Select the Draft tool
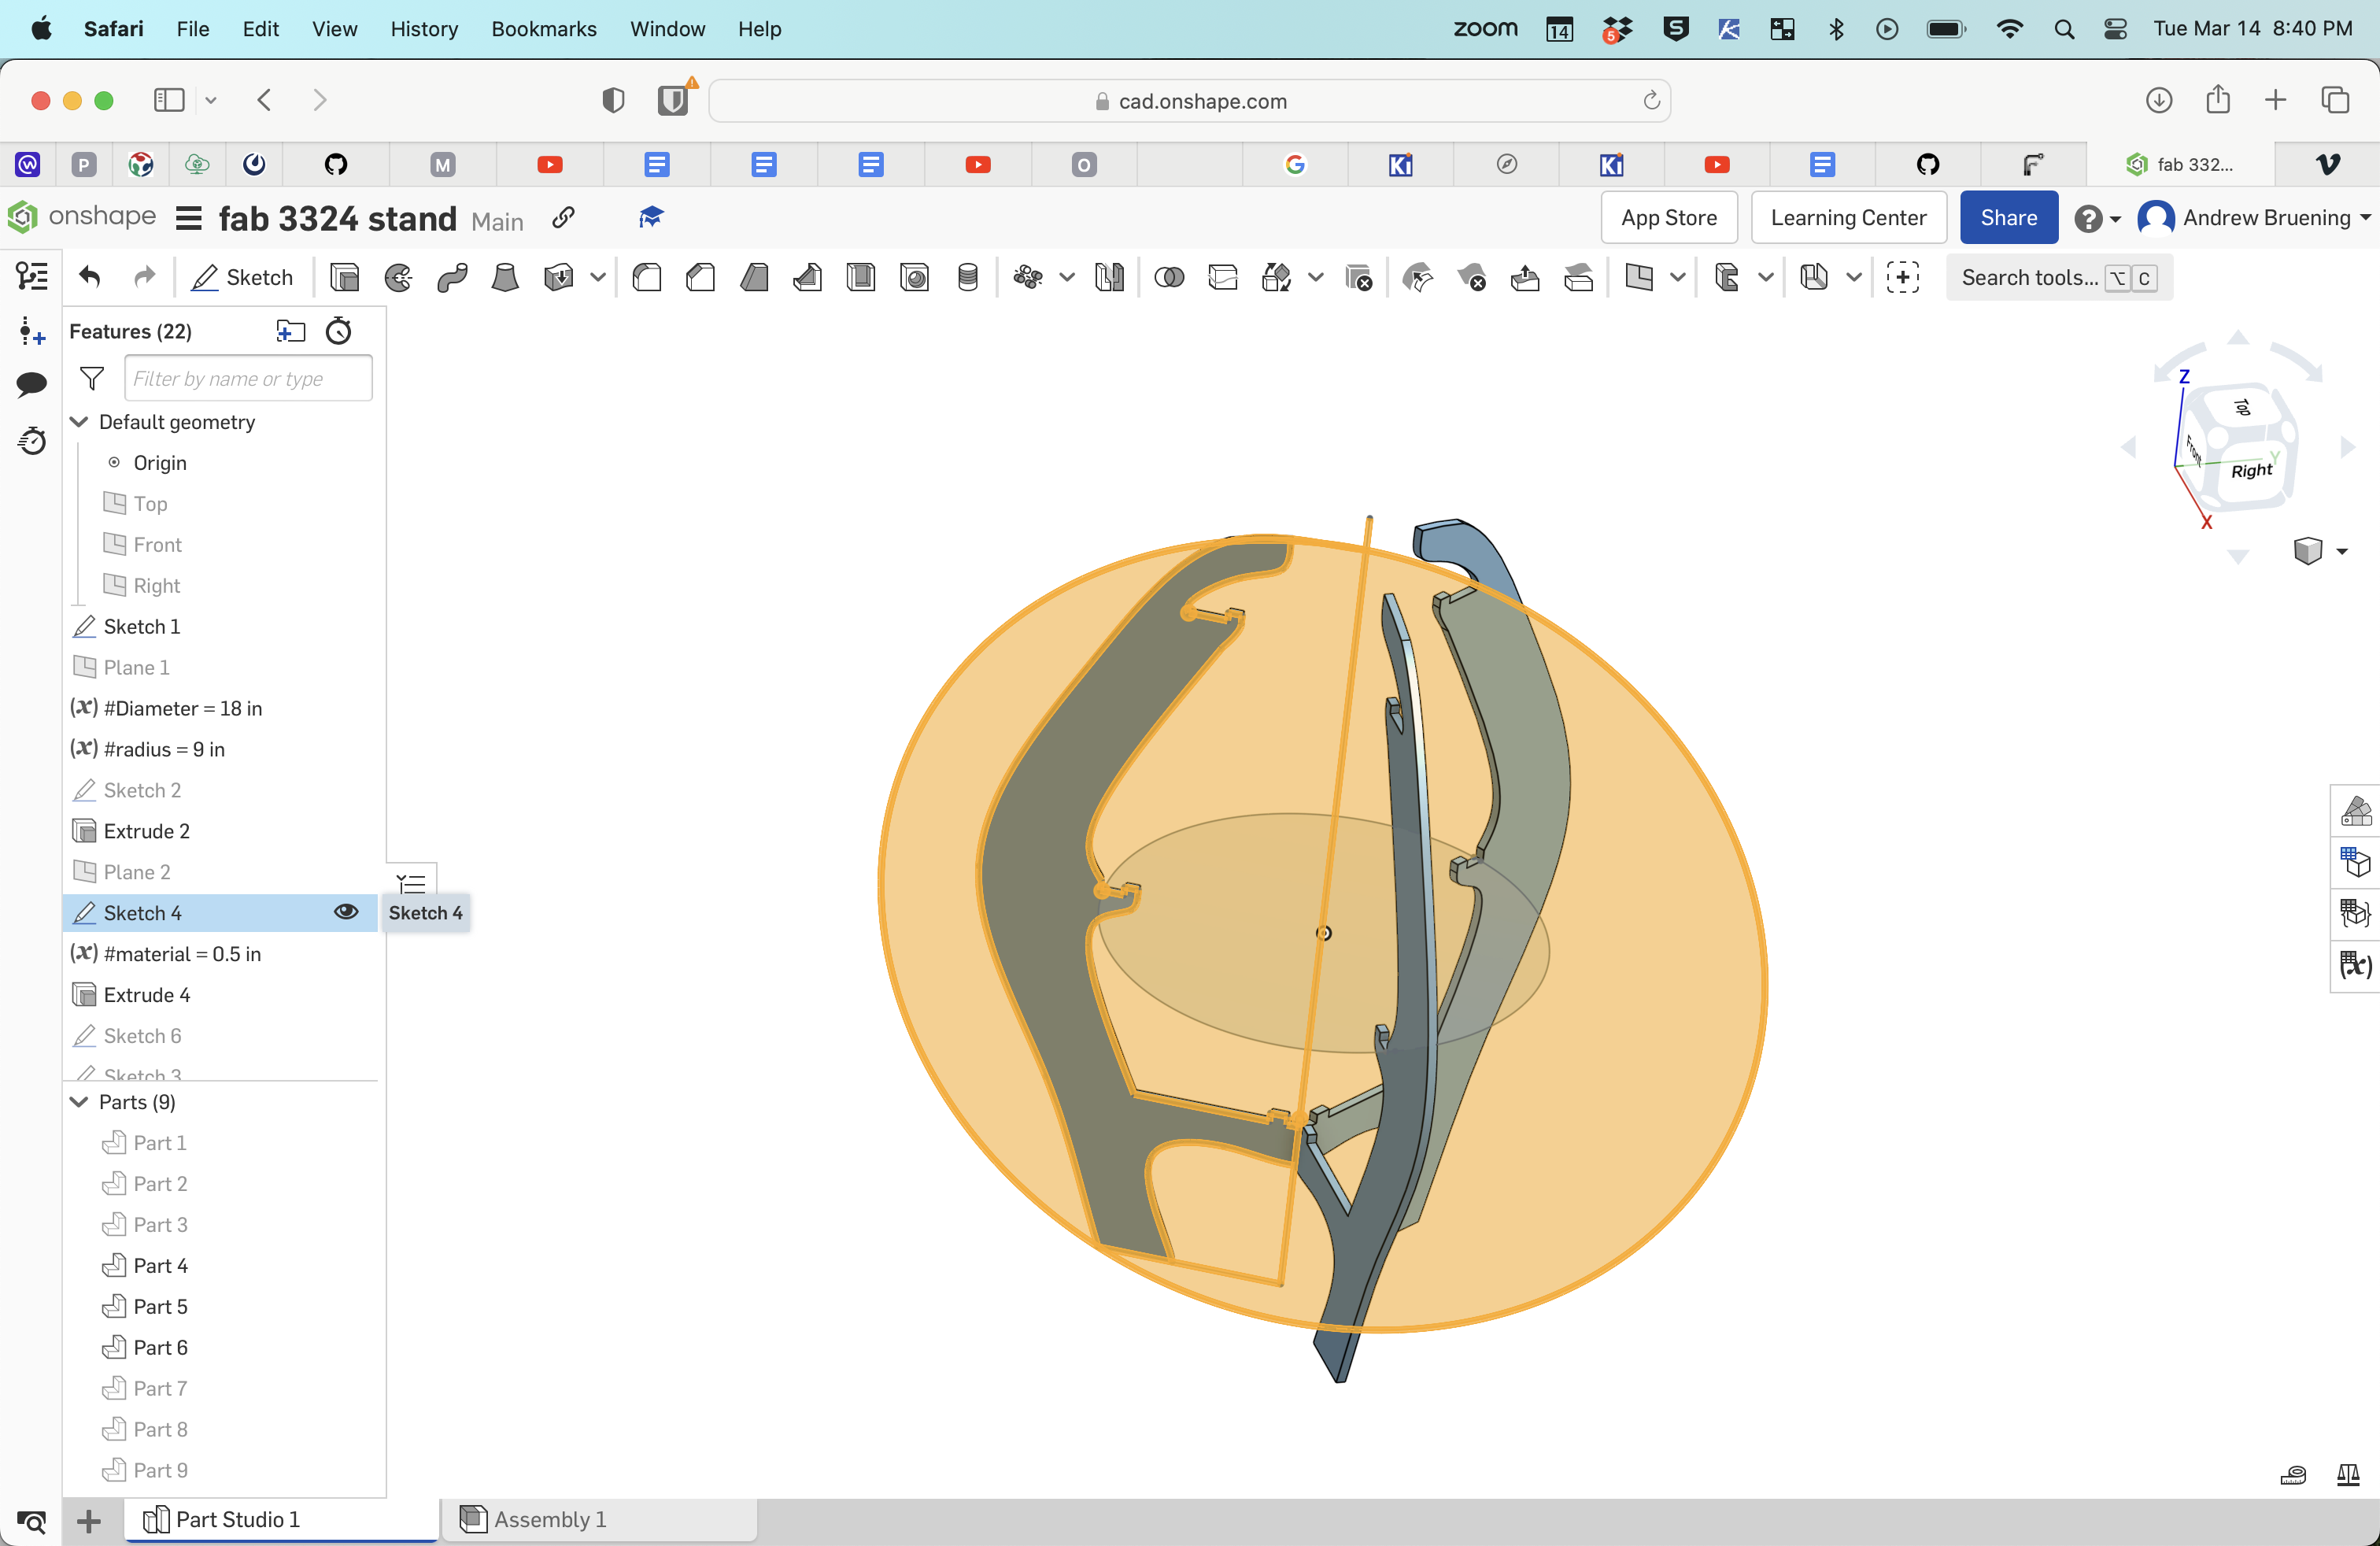2380x1546 pixels. [x=754, y=277]
